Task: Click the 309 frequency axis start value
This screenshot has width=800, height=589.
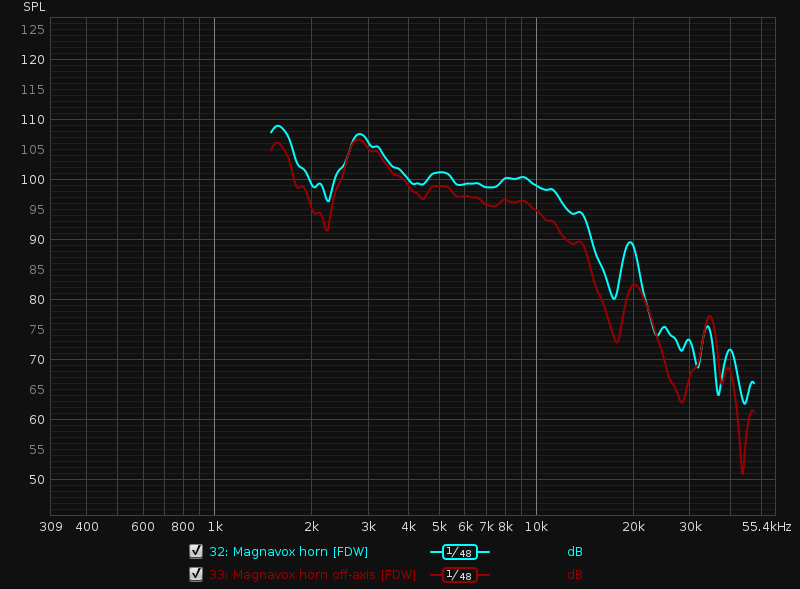Action: (x=51, y=527)
